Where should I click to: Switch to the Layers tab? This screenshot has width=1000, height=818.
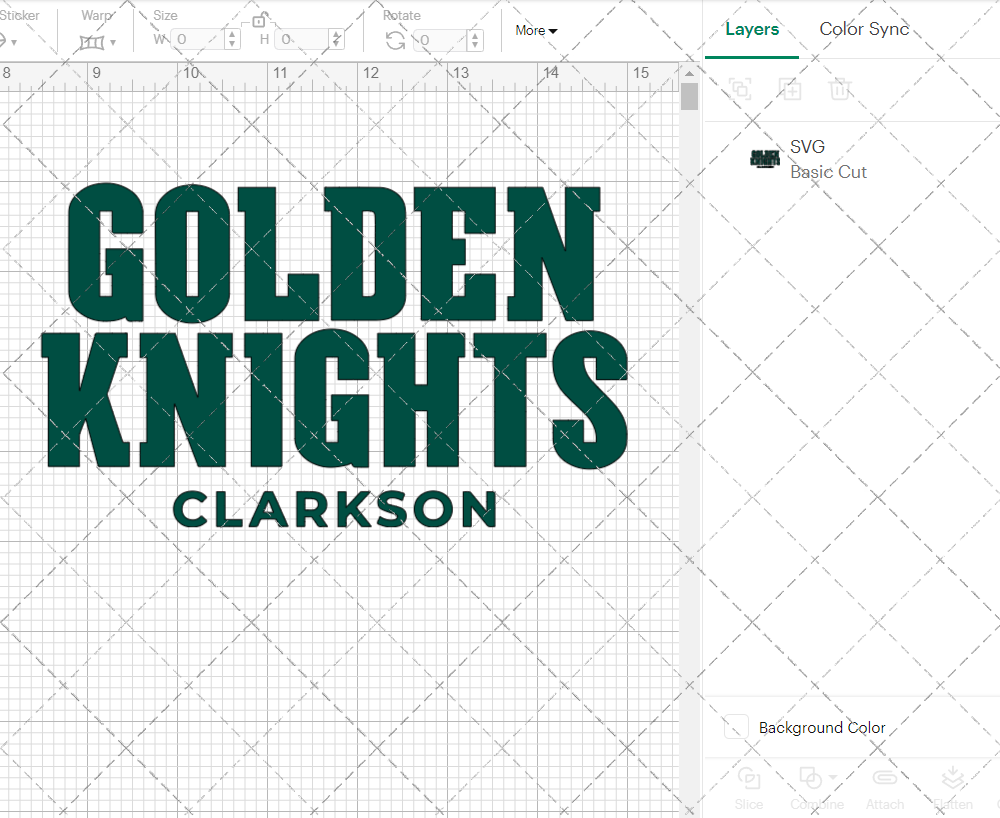point(752,29)
